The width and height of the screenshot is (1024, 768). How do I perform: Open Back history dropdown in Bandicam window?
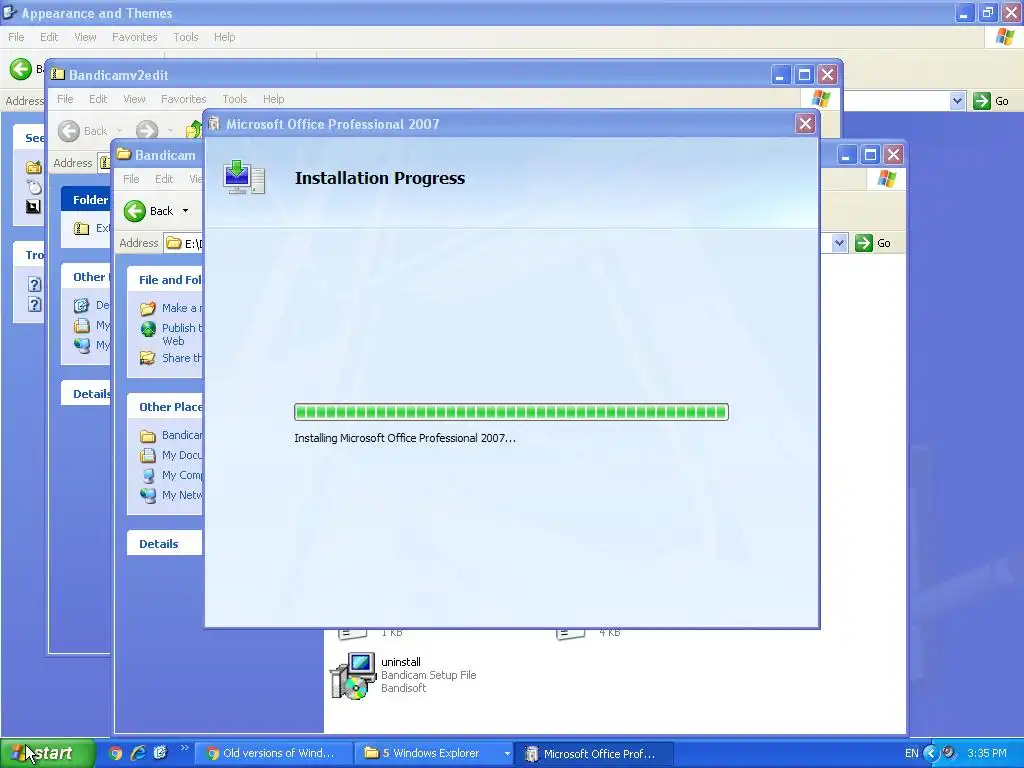tap(185, 211)
